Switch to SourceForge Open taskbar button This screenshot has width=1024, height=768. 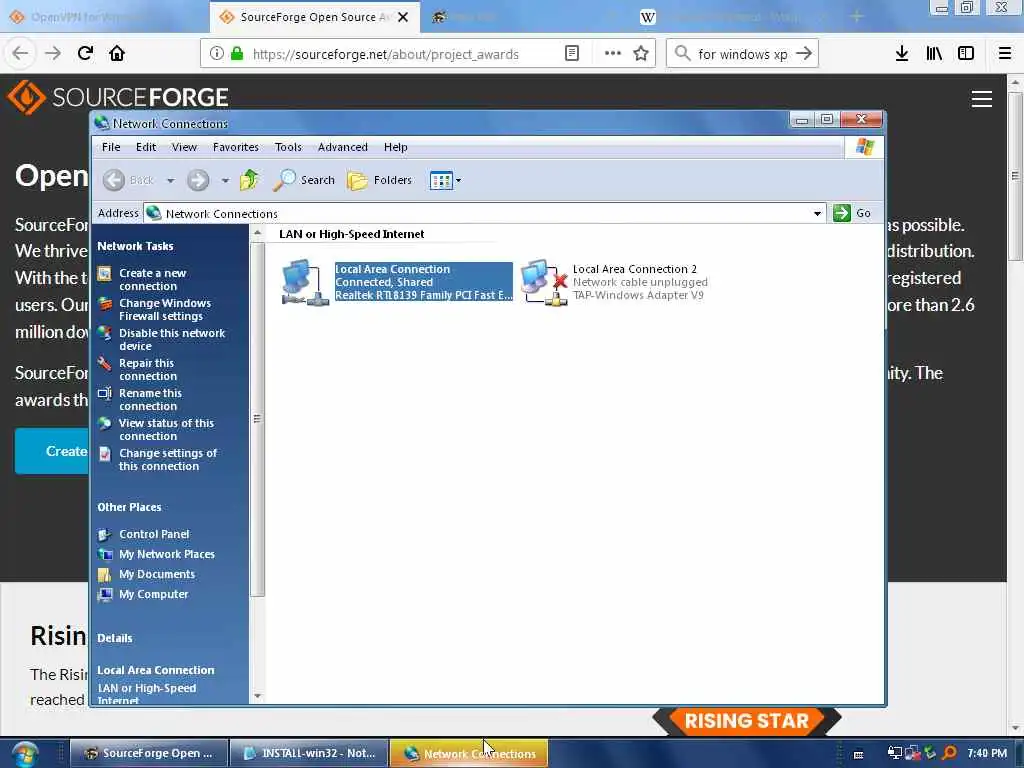point(150,753)
